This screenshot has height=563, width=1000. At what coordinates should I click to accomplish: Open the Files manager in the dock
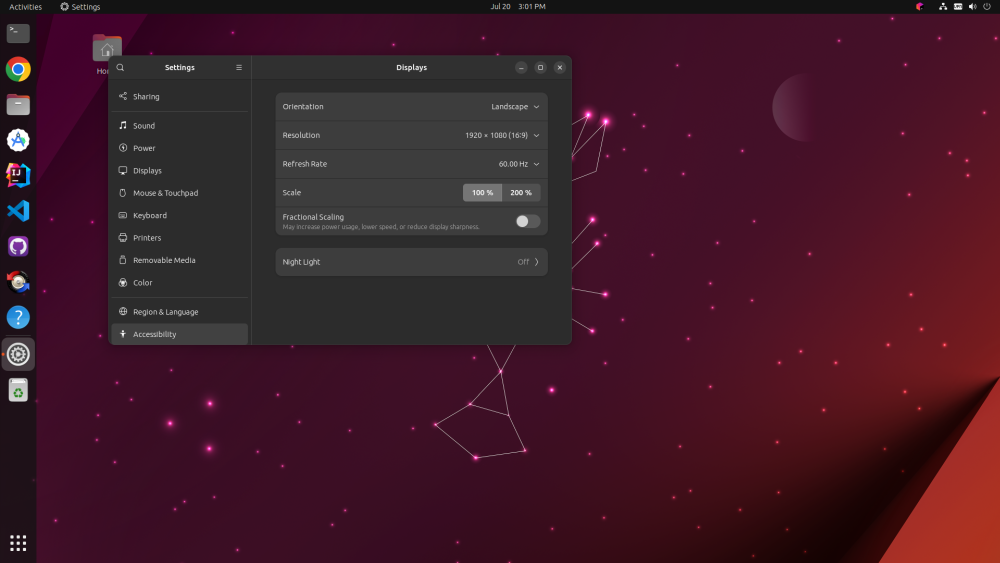18,105
